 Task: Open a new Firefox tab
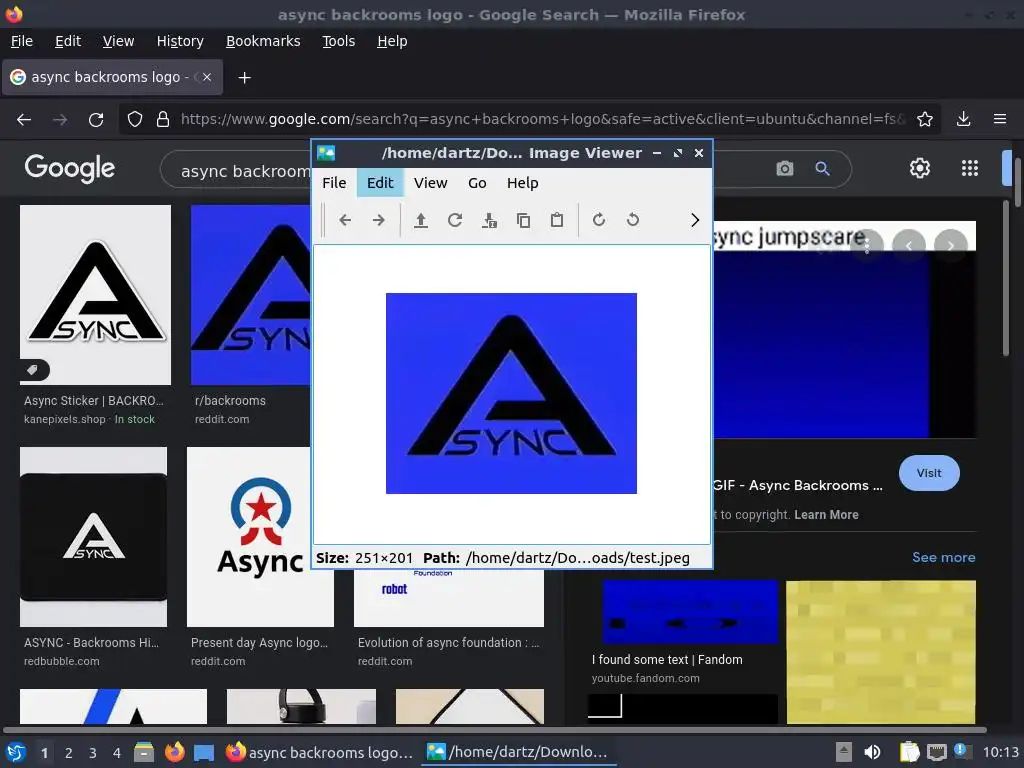click(244, 78)
